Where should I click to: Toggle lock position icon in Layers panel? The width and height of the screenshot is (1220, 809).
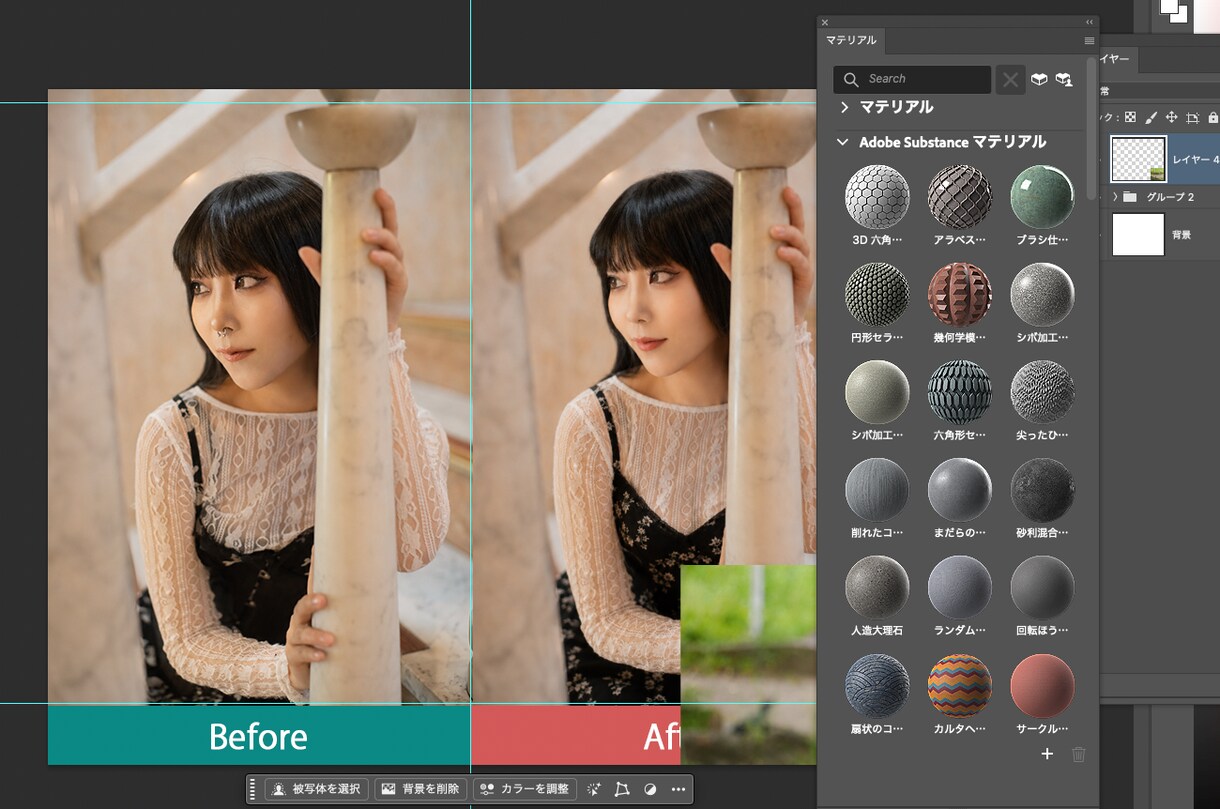click(1171, 117)
